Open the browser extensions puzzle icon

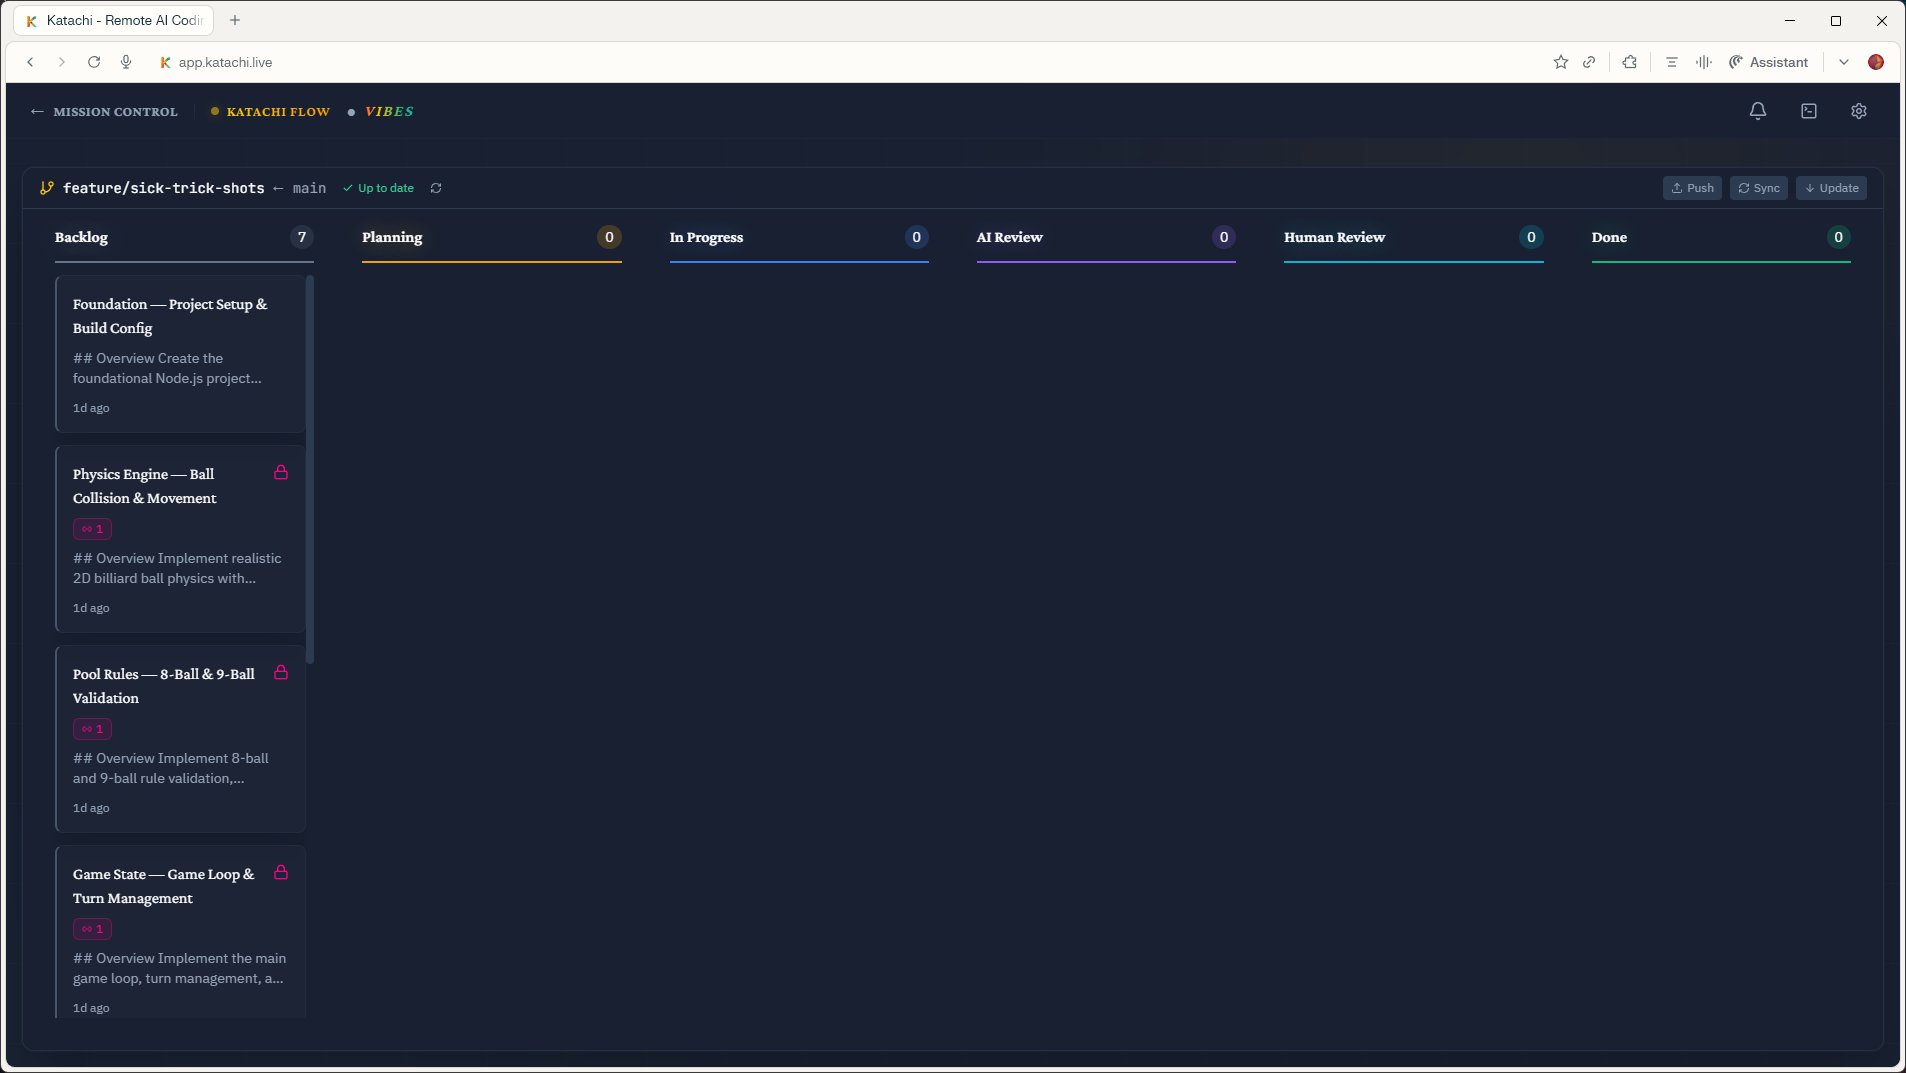1628,62
